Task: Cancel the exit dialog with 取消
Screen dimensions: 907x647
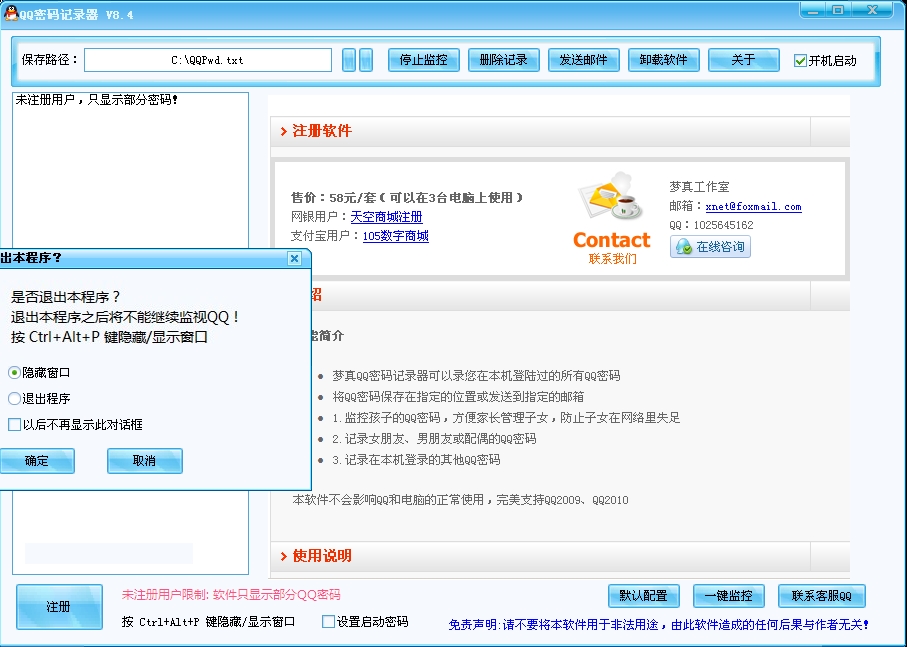Action: point(145,461)
